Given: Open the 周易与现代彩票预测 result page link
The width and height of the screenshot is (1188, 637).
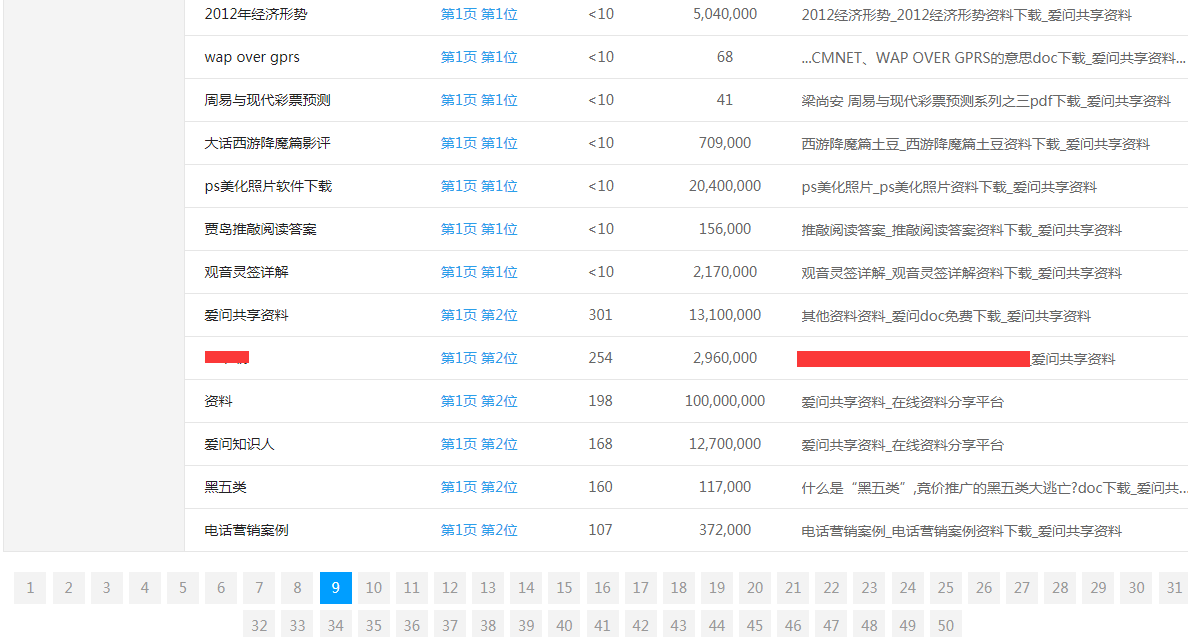Looking at the screenshot, I should click(x=479, y=100).
